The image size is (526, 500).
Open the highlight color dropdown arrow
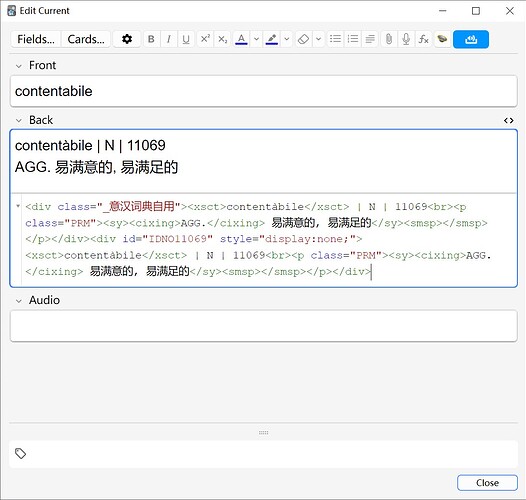(x=287, y=39)
